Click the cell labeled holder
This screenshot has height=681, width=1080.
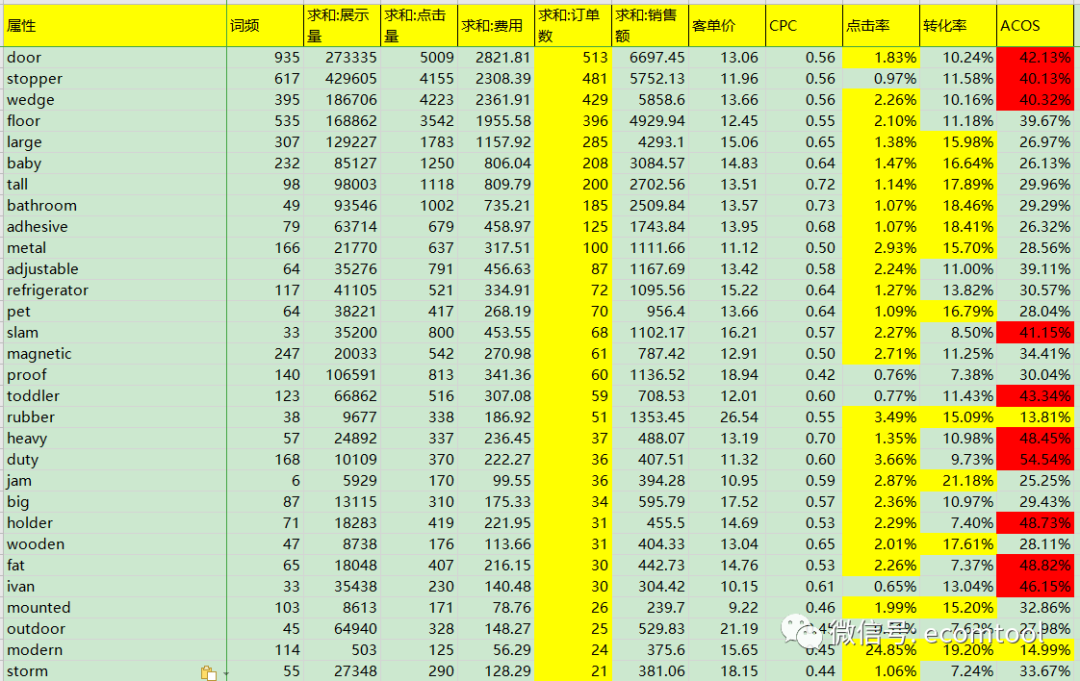point(114,523)
